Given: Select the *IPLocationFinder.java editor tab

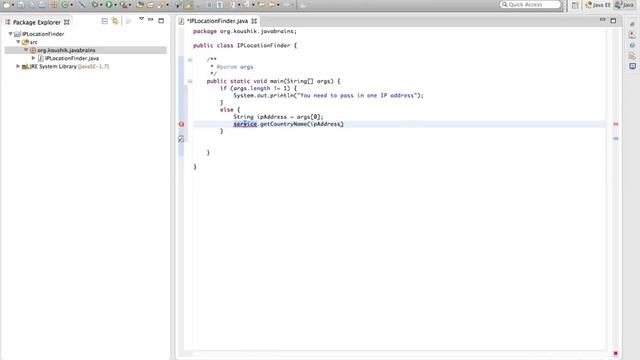Looking at the screenshot, I should (x=217, y=21).
